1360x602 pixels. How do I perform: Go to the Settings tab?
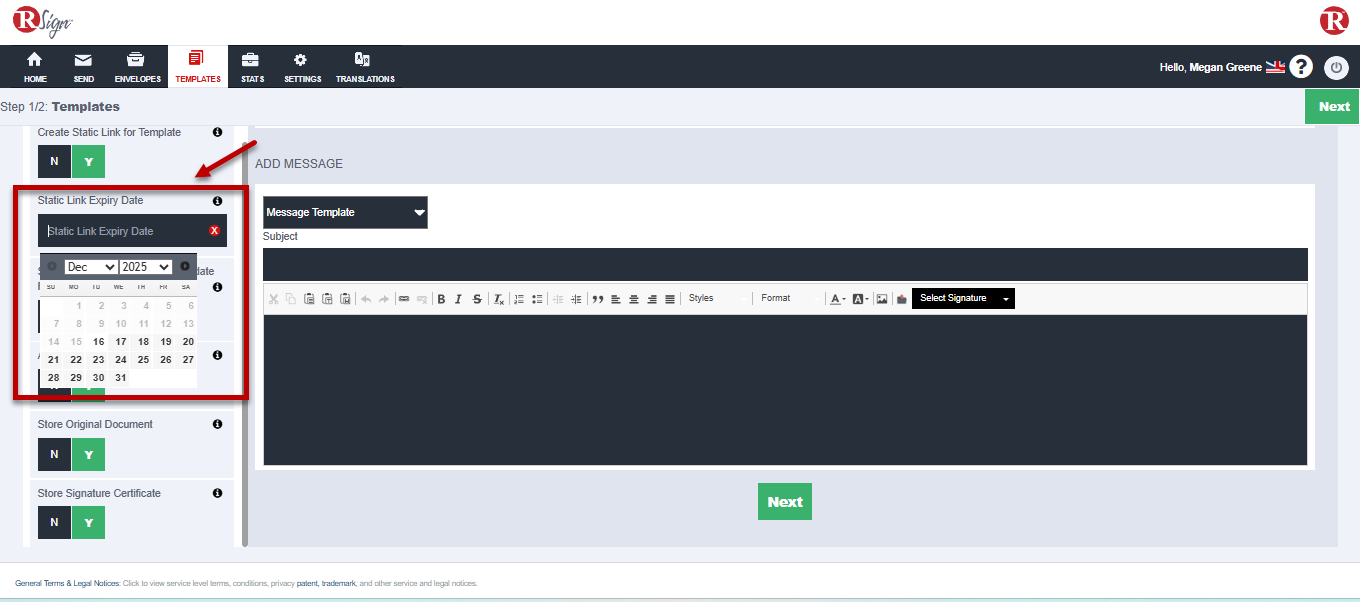pos(302,67)
